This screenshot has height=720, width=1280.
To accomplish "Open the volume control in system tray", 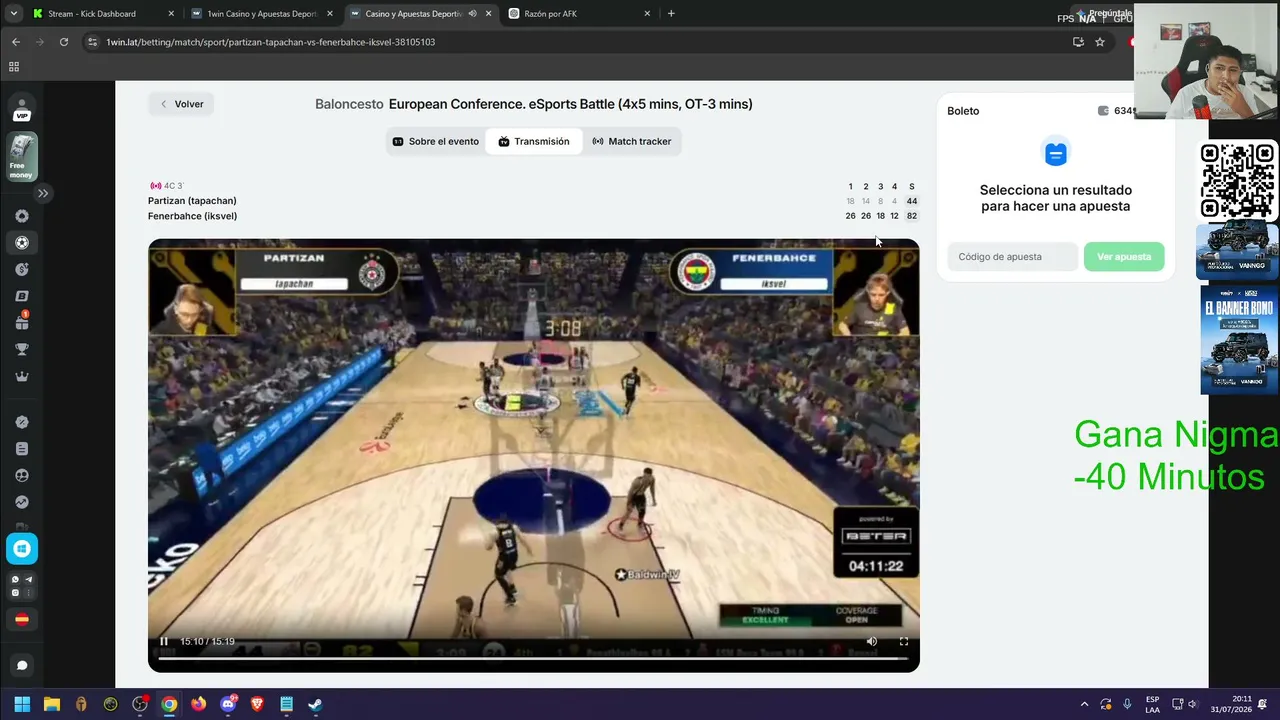I will [x=1192, y=704].
